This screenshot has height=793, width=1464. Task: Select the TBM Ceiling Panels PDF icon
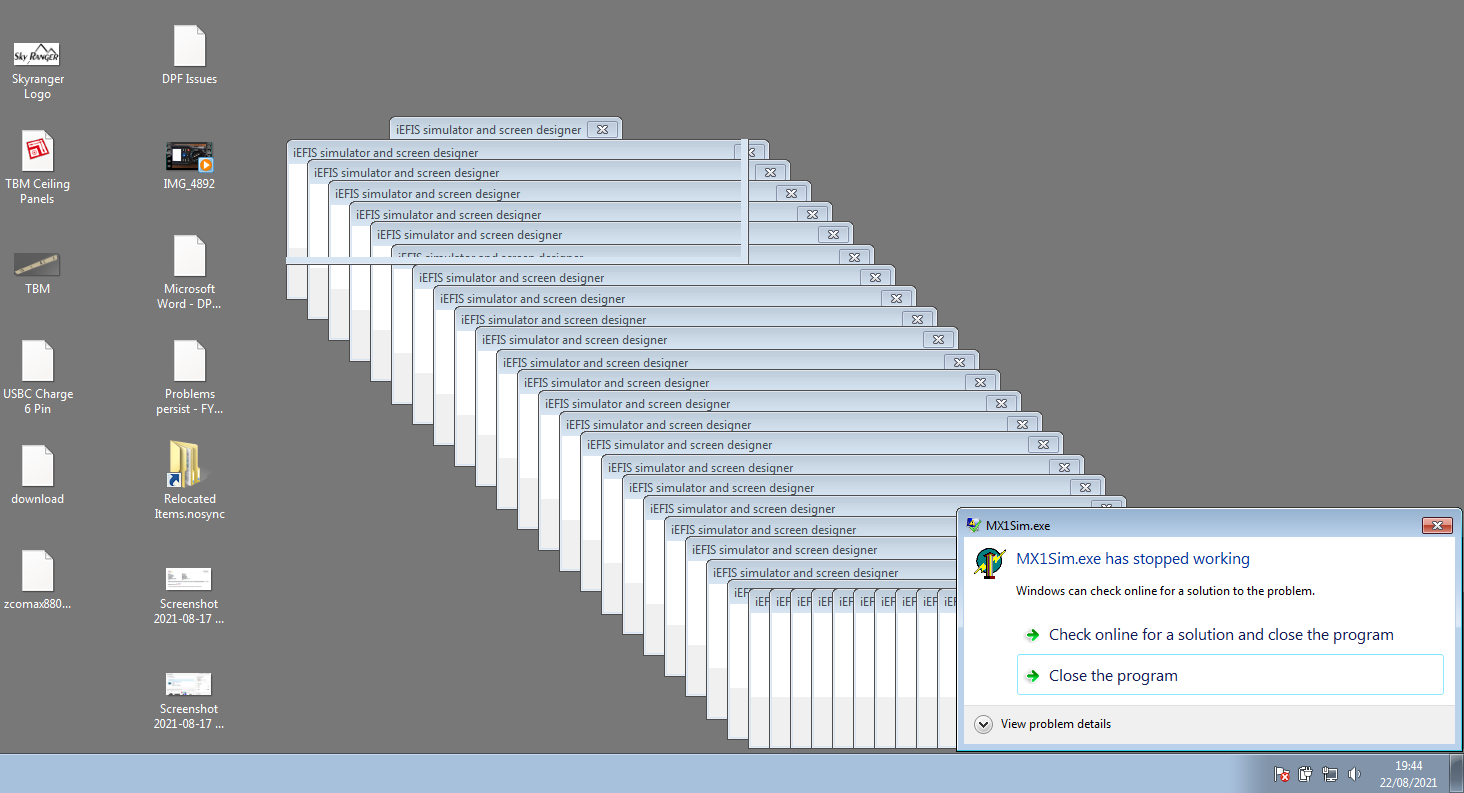[x=37, y=167]
